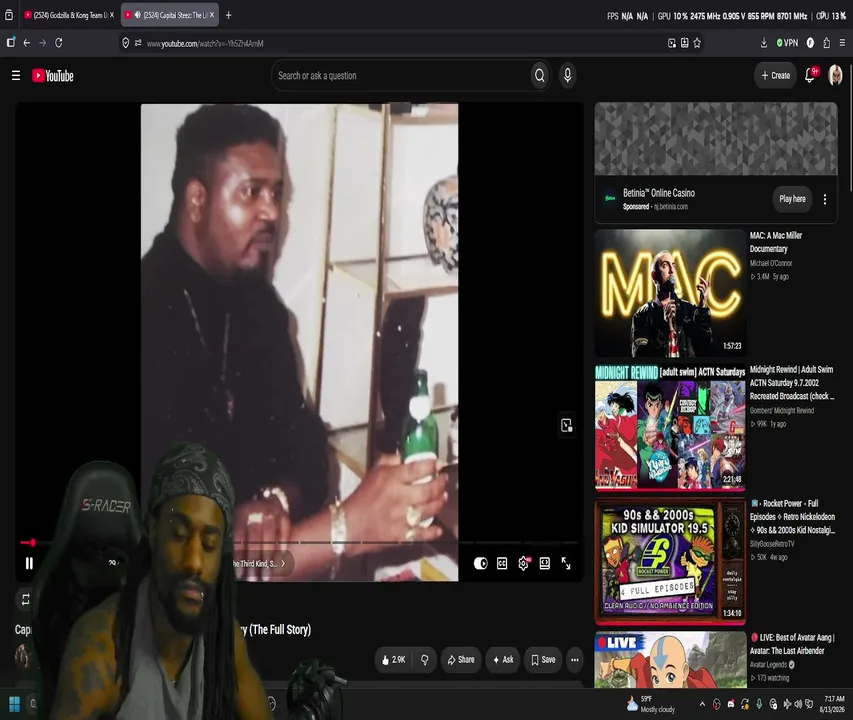Open the notifications bell

(809, 75)
